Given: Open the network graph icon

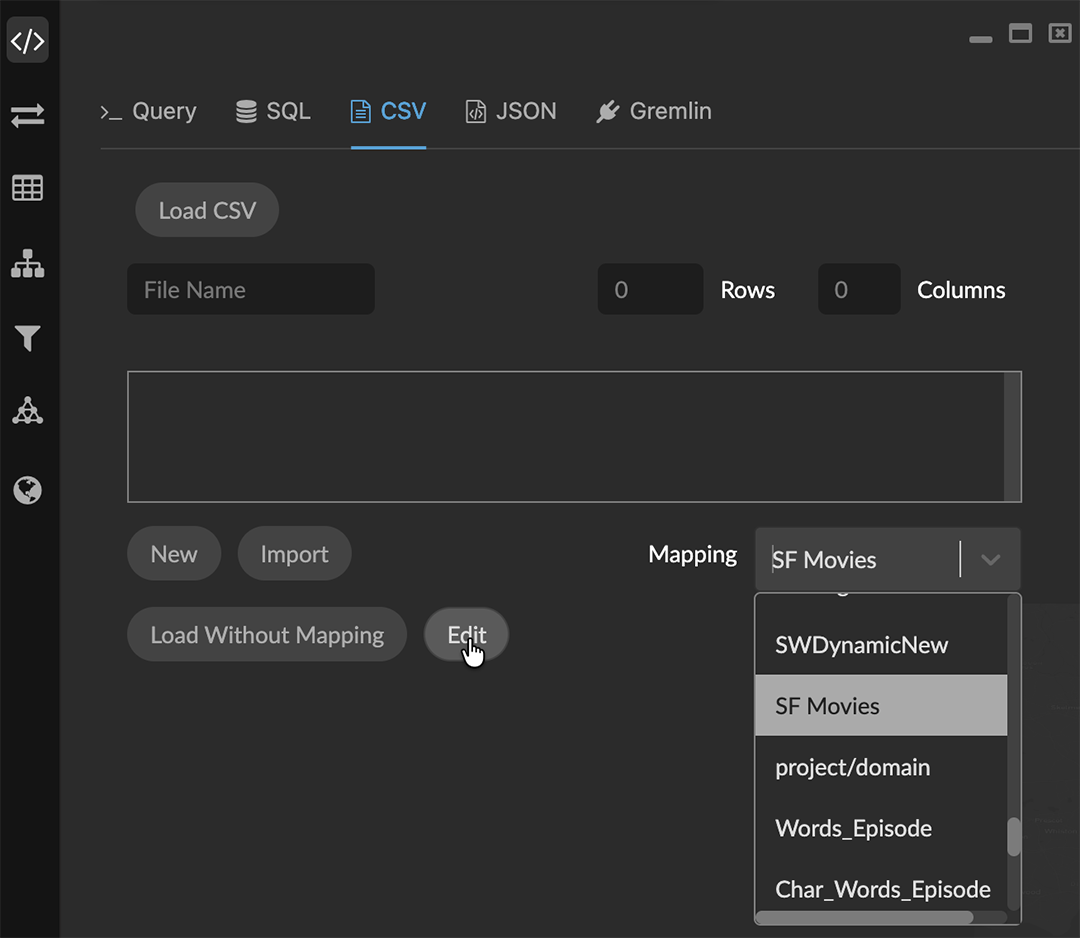Looking at the screenshot, I should pos(27,411).
